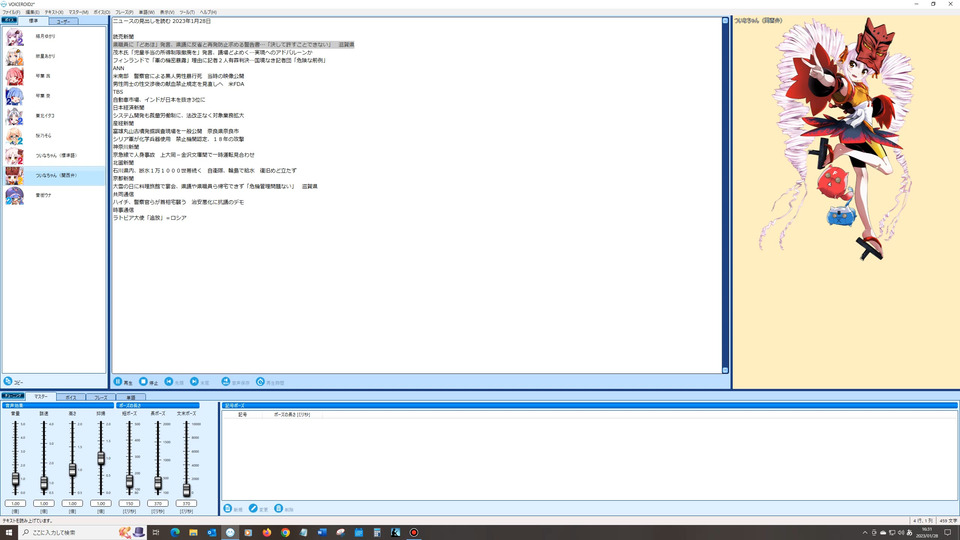Jump to the beginning with 先頭 button

[169, 381]
